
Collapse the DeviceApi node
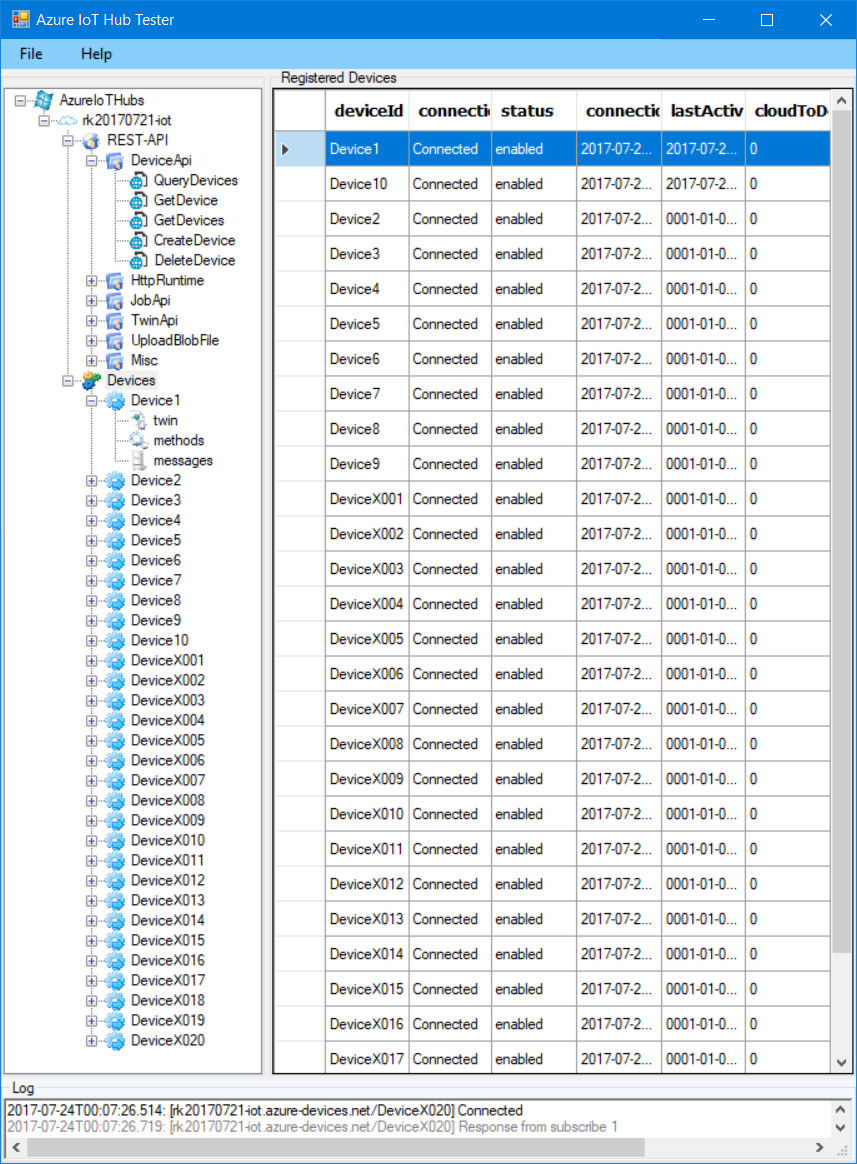(x=92, y=160)
